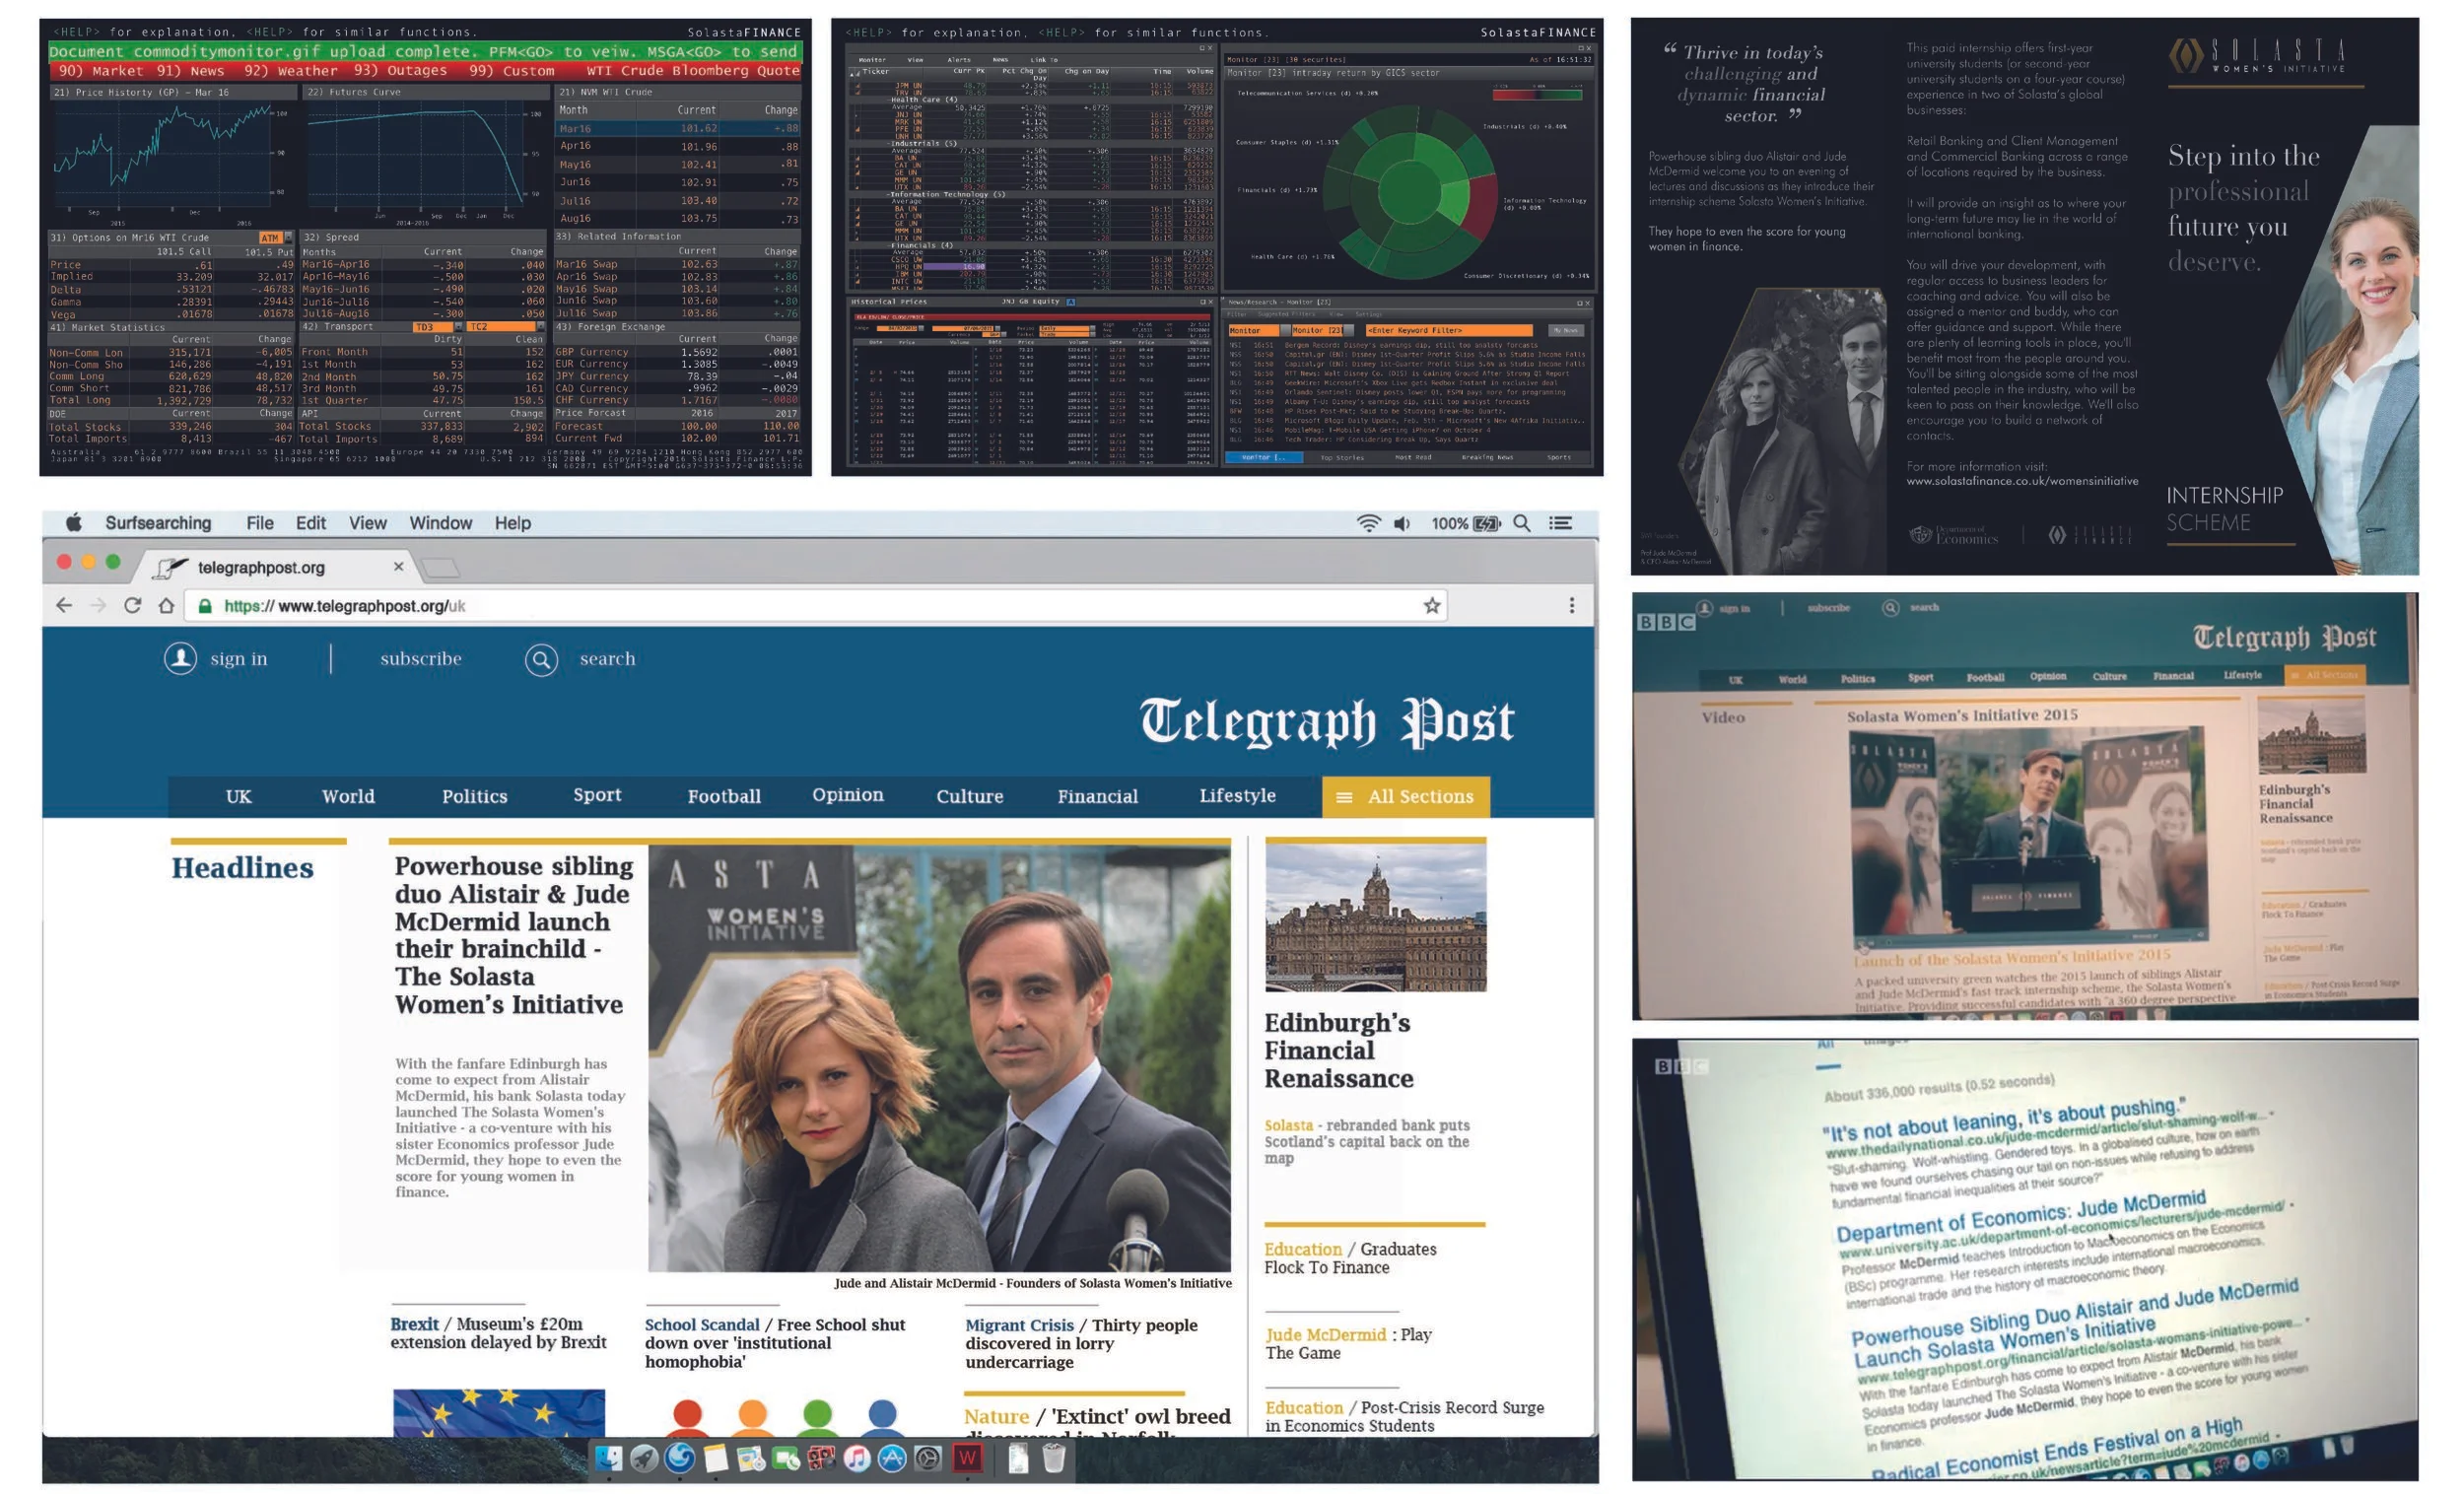Open a new tab beside telegraphpost.org
This screenshot has width=2464, height=1494.
tap(440, 568)
